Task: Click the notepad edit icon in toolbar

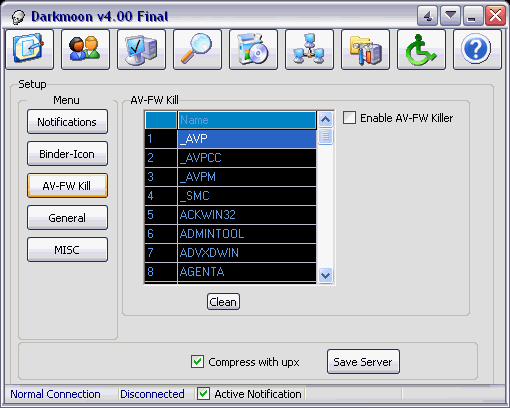Action: 29,49
